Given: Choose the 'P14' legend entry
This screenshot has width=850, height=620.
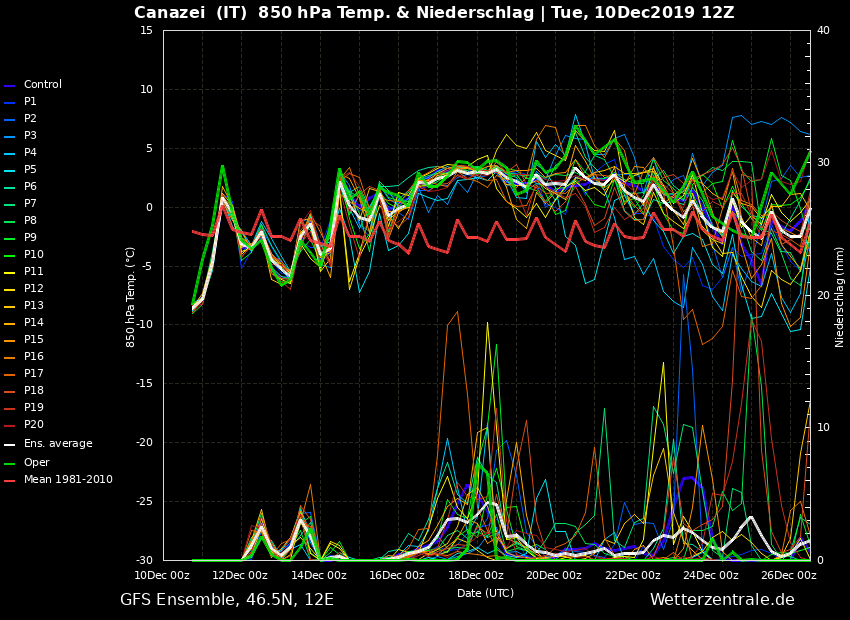Looking at the screenshot, I should pos(34,322).
